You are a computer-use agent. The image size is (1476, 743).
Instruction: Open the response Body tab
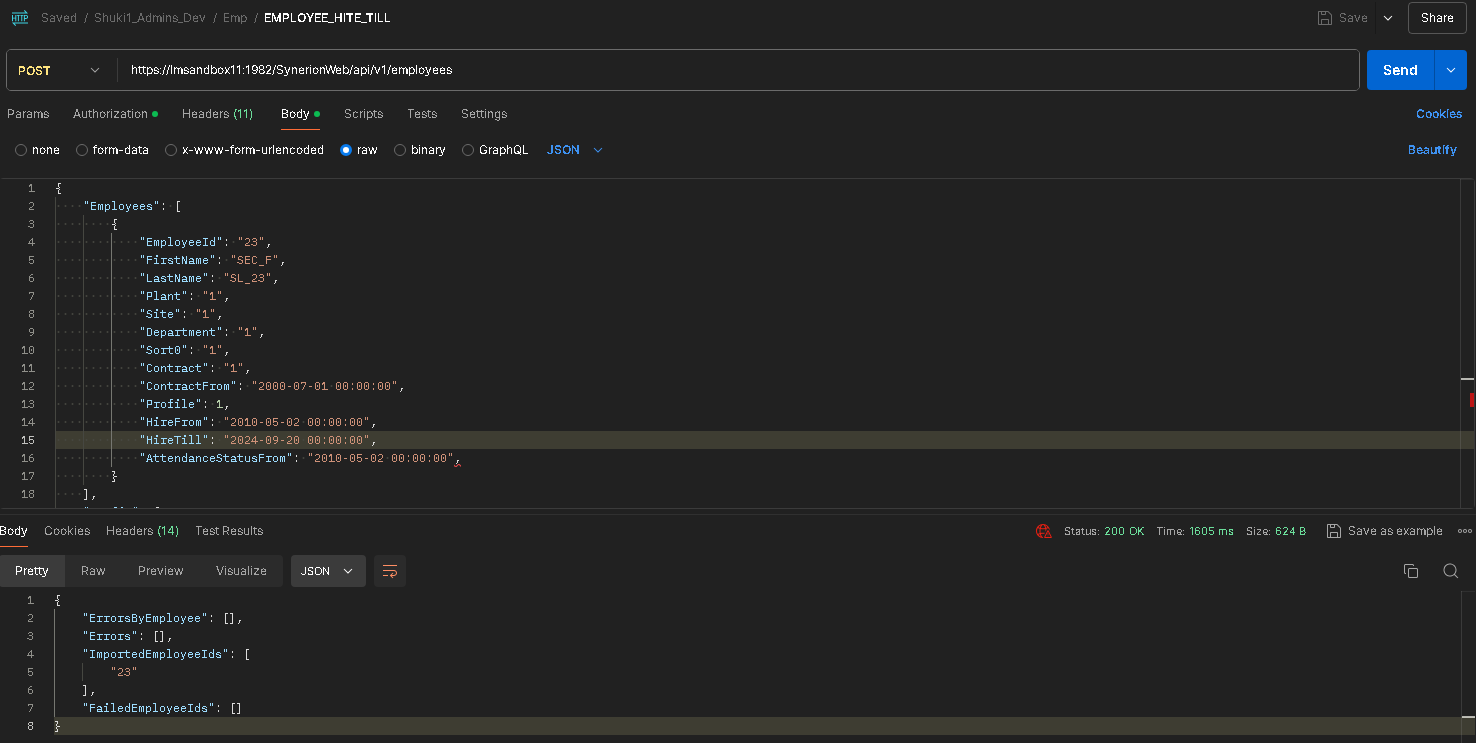pos(14,531)
